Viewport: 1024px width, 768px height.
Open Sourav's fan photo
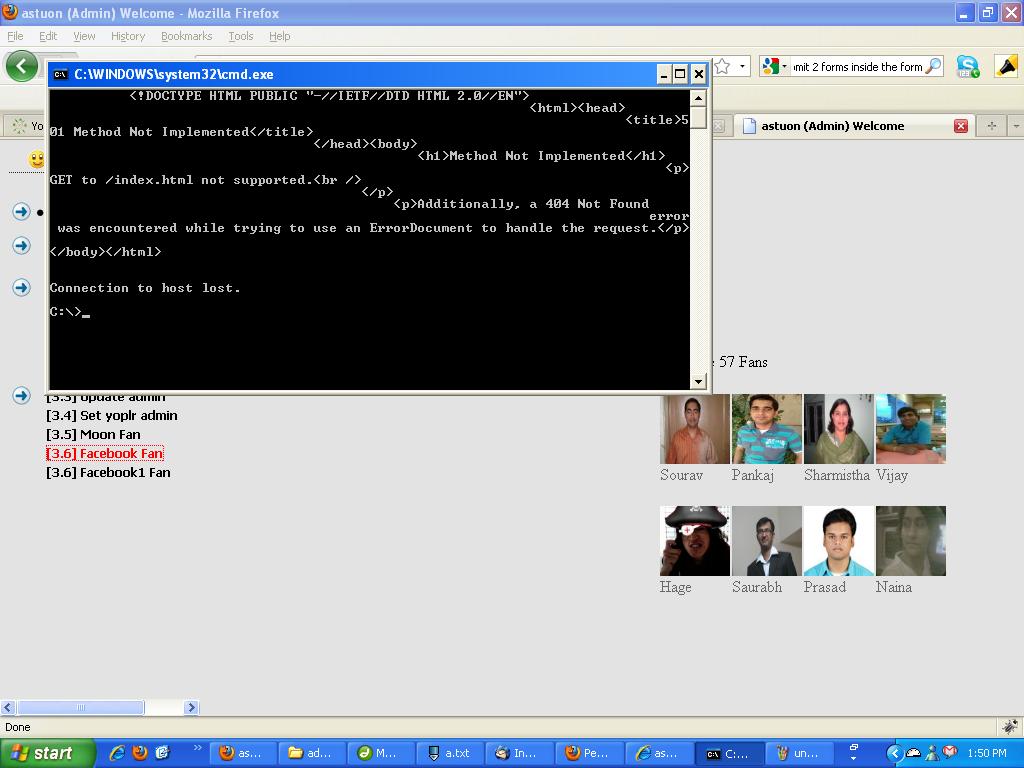(695, 429)
